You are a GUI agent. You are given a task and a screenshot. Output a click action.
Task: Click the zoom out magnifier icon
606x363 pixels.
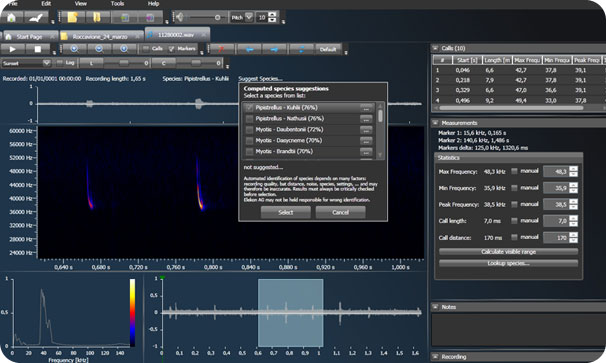point(99,49)
